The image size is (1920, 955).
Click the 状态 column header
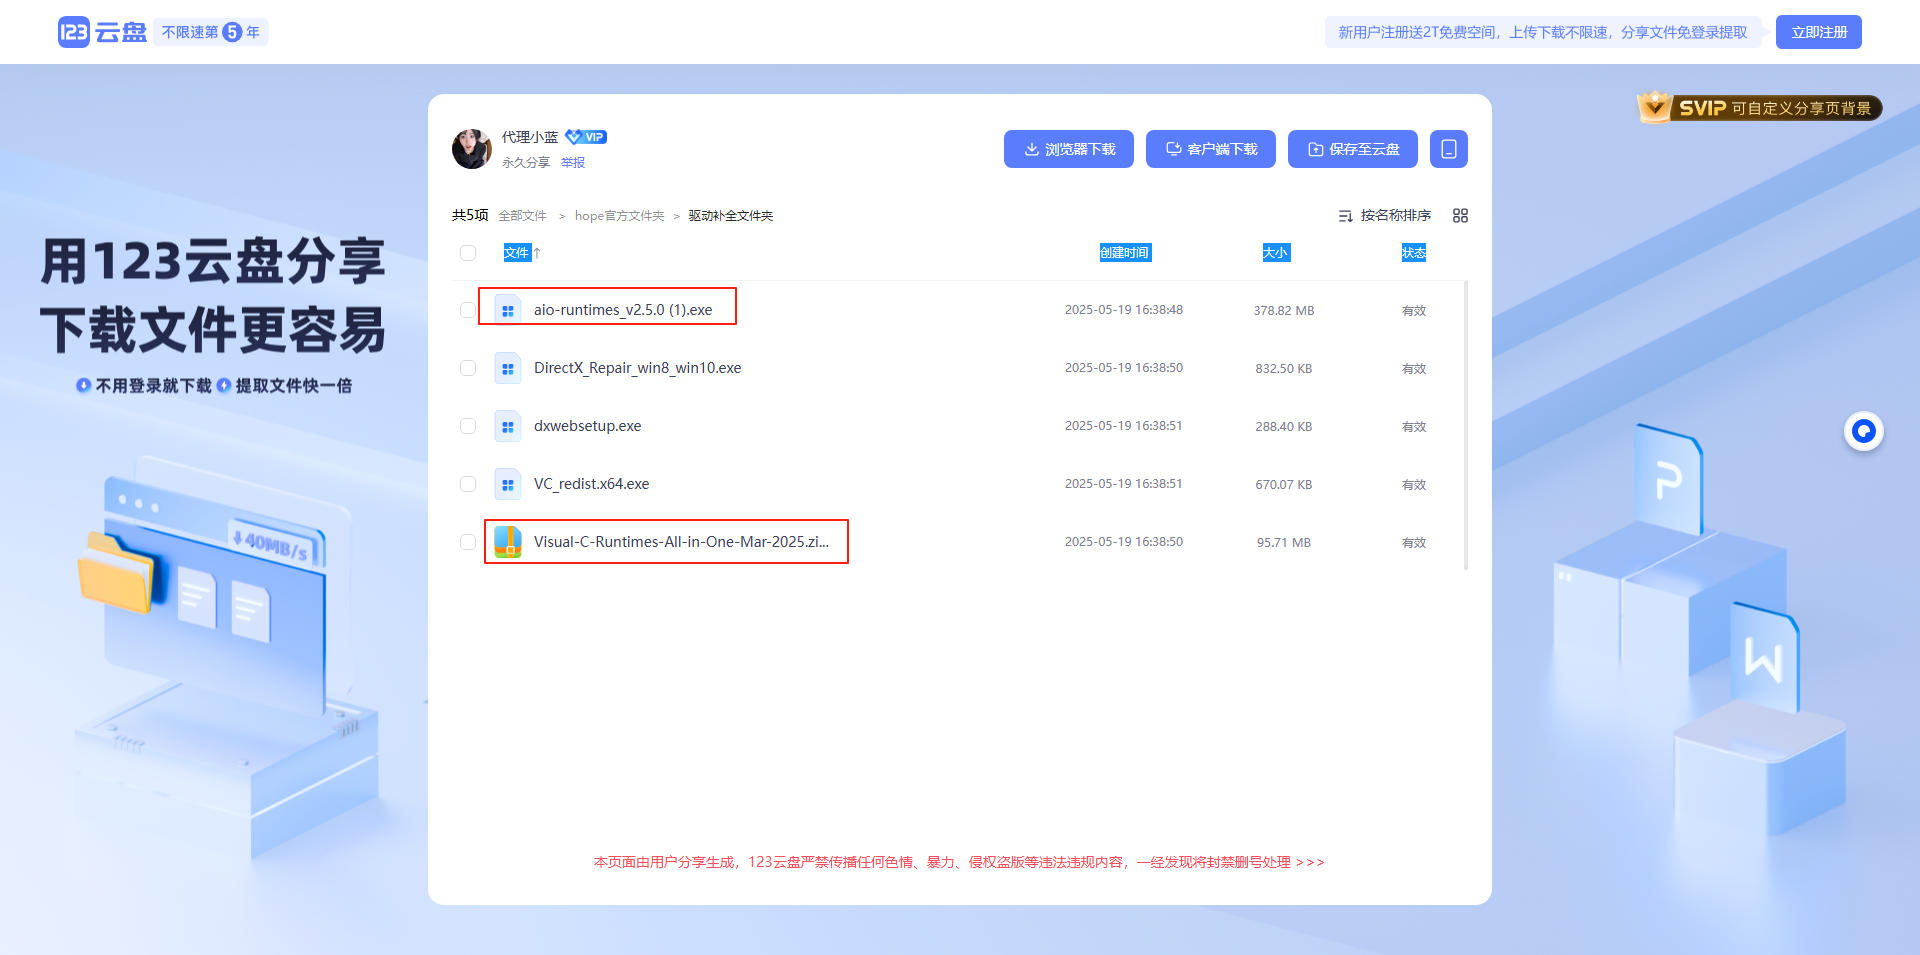1414,253
